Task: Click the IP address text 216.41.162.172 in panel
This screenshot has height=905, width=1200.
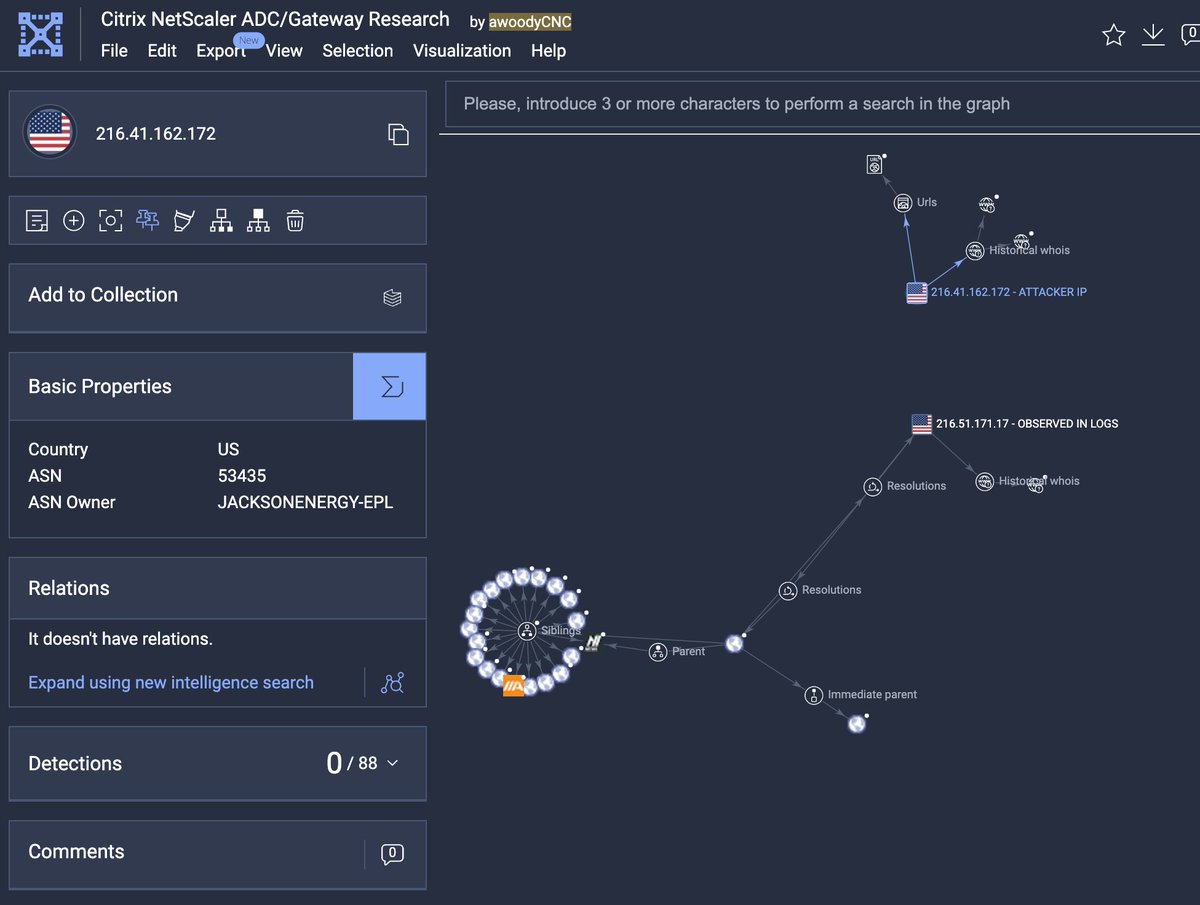Action: (156, 133)
